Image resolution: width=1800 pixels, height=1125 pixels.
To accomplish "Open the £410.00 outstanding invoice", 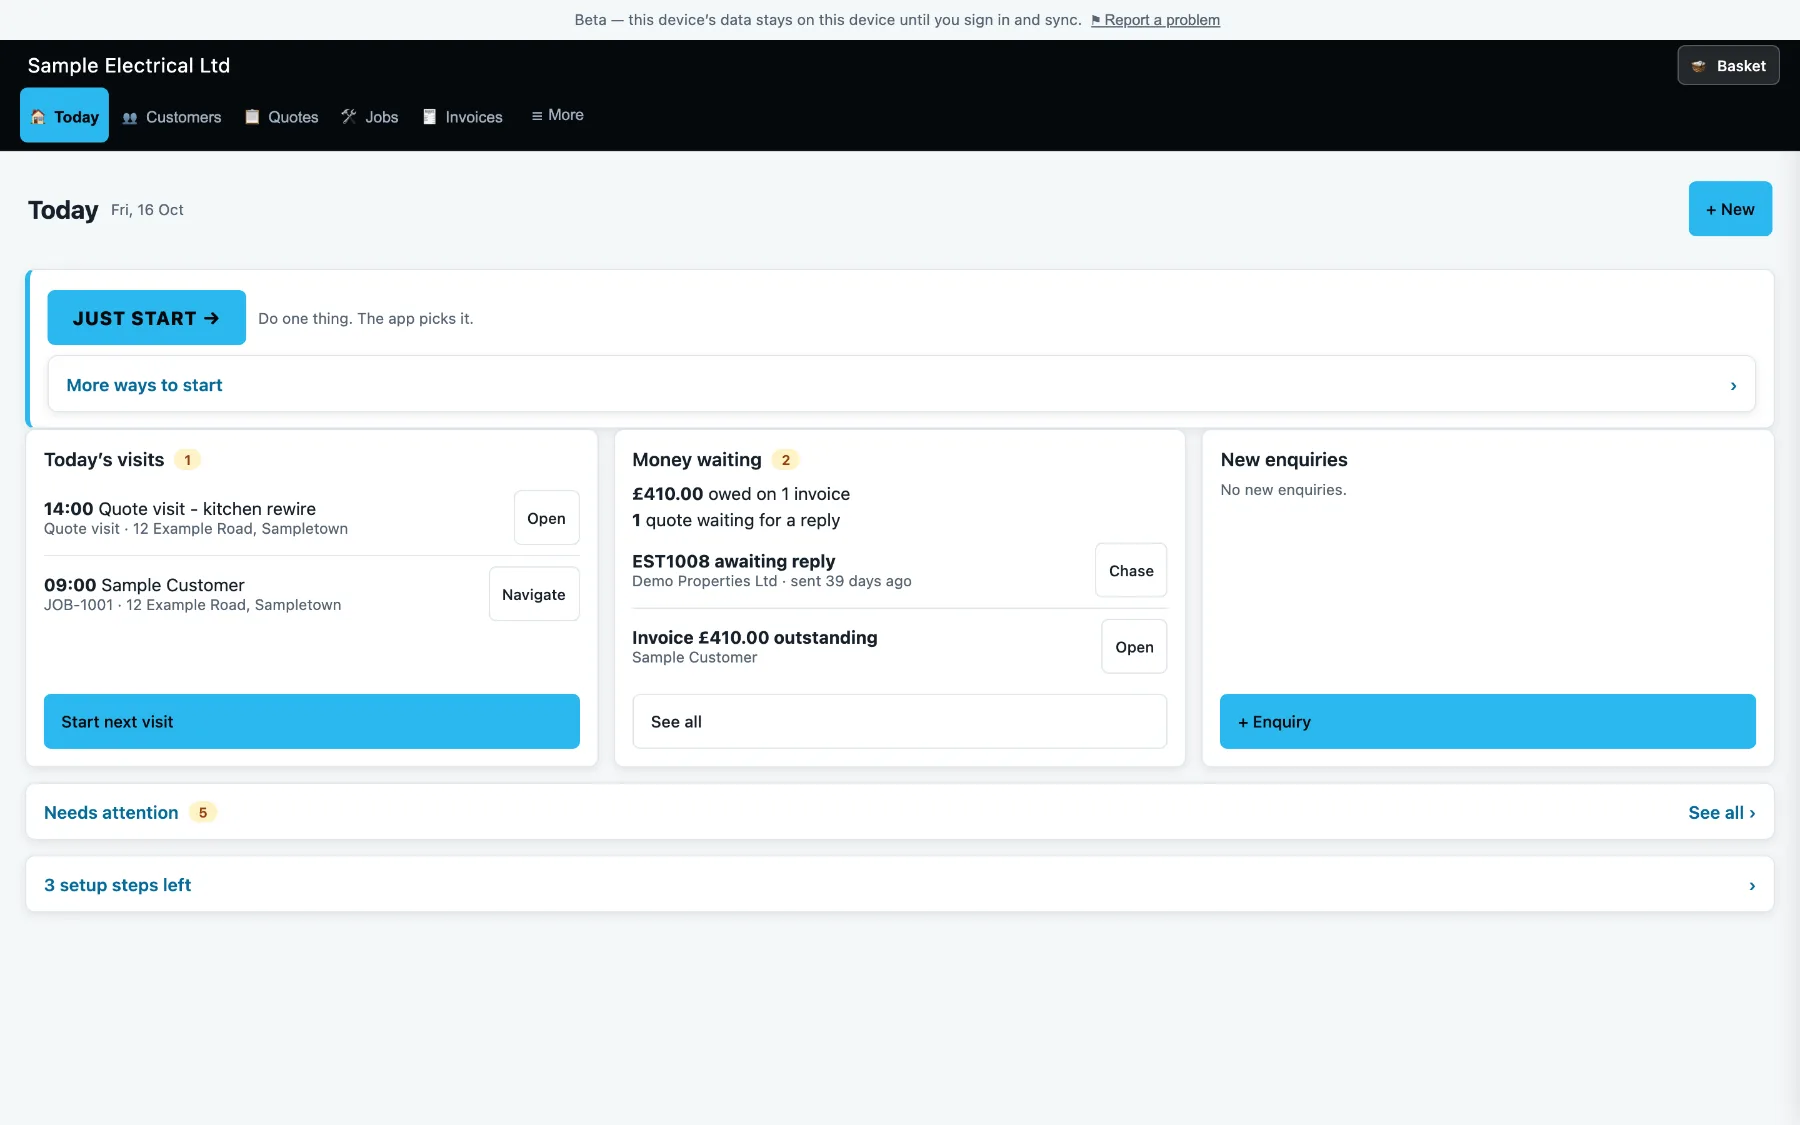I will point(1134,646).
